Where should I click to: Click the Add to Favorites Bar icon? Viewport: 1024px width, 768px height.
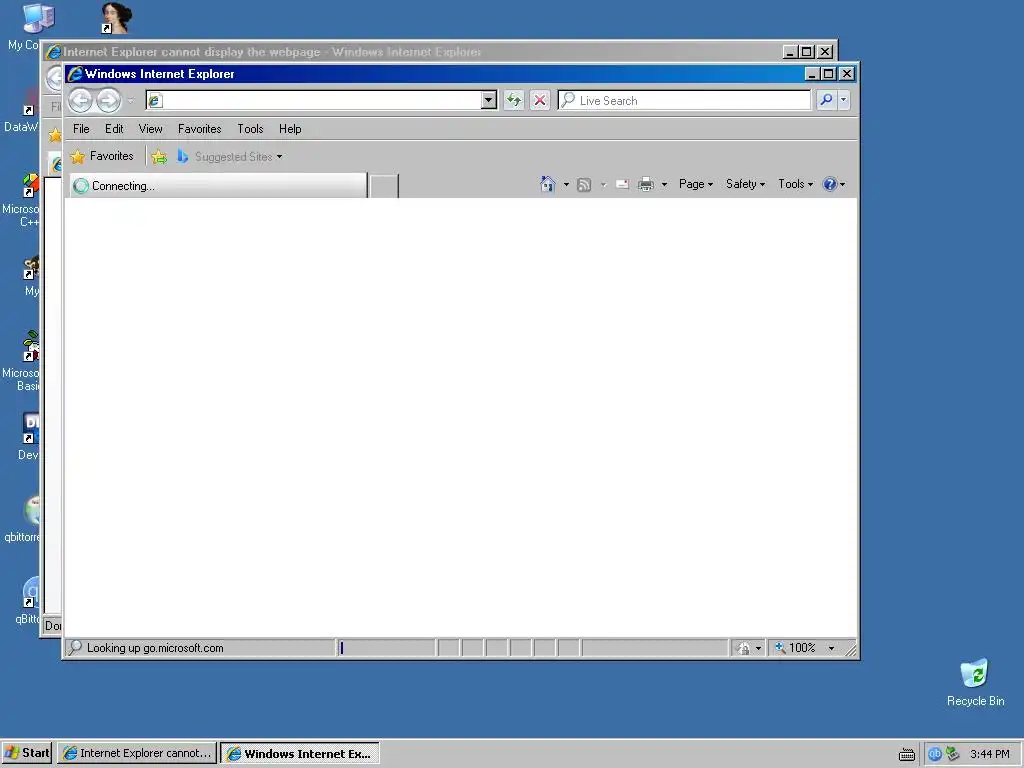[x=159, y=157]
